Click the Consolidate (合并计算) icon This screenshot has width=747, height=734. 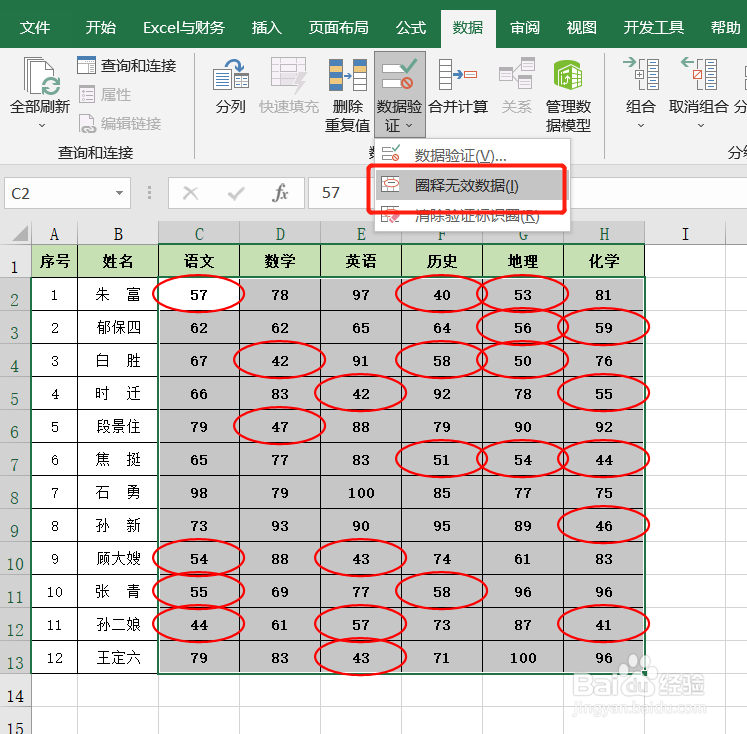pos(458,74)
